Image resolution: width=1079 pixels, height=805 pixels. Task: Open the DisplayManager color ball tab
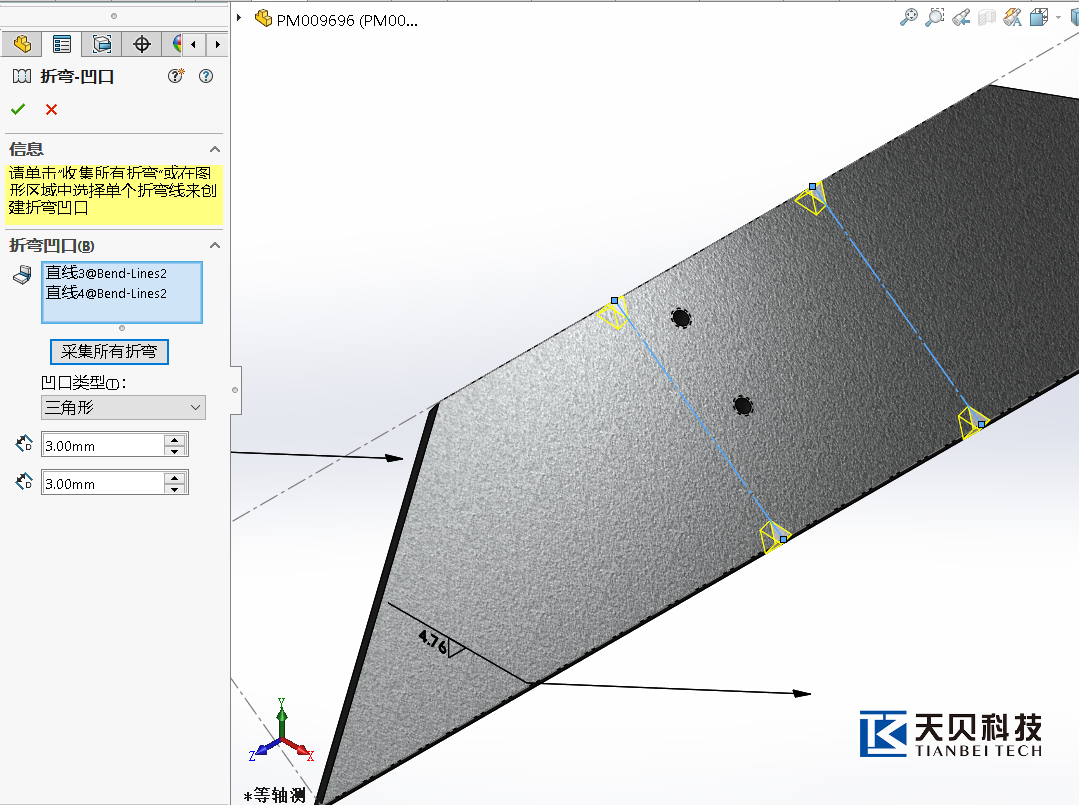pos(175,44)
